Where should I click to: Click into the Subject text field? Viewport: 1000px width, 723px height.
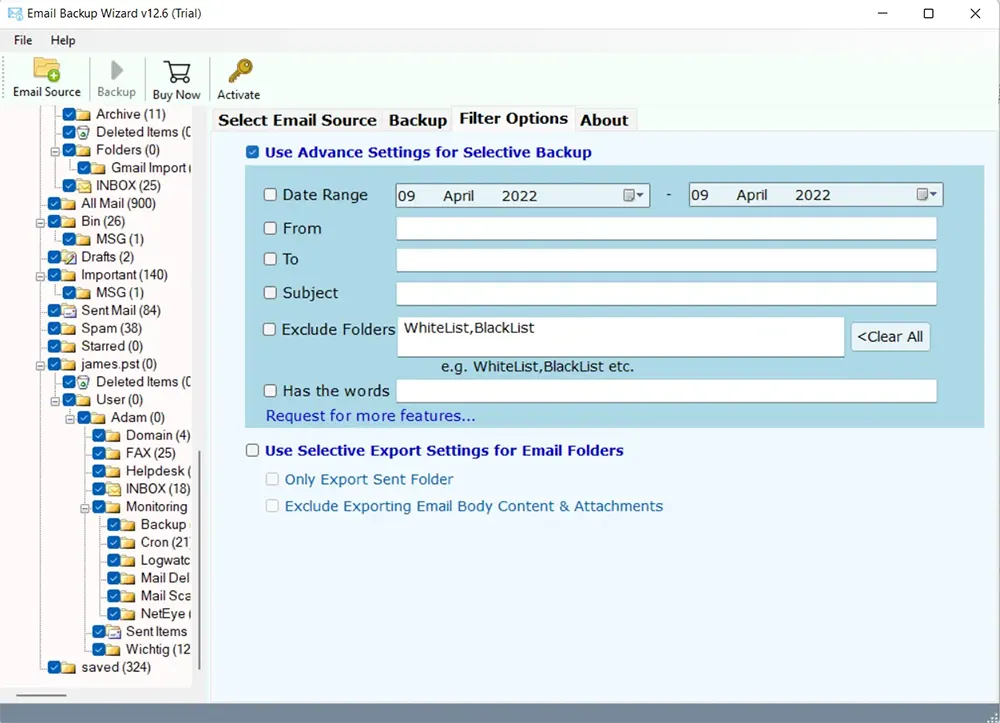pyautogui.click(x=665, y=293)
